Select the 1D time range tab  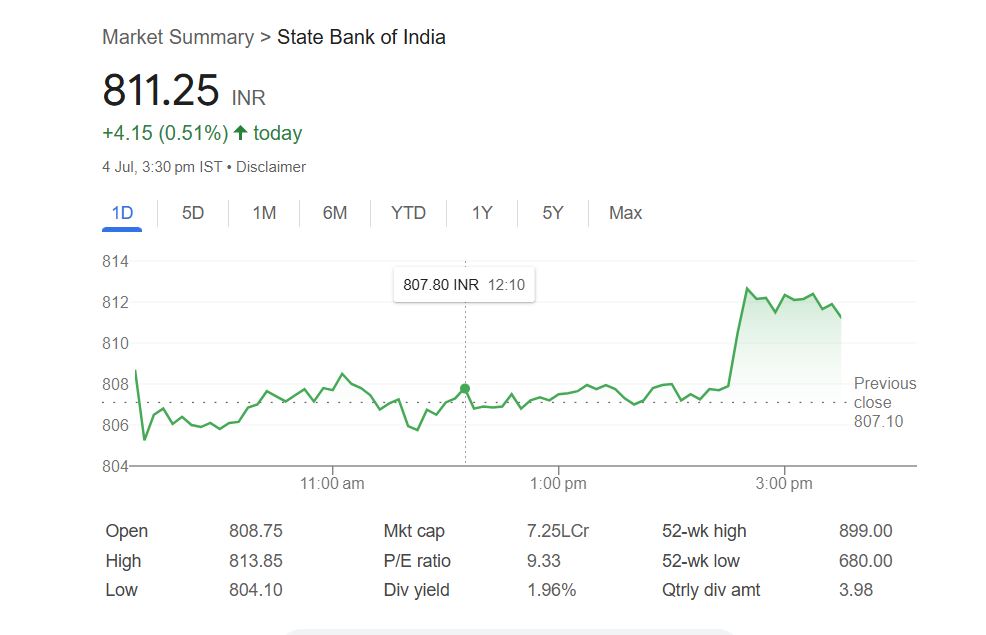(122, 213)
